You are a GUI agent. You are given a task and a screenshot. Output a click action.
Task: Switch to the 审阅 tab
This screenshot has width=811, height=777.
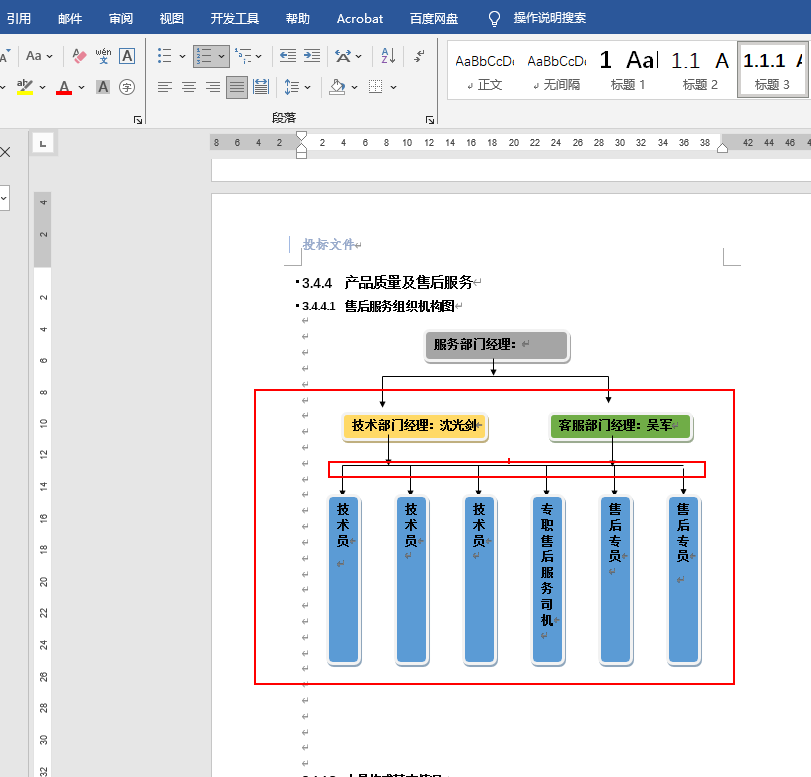pyautogui.click(x=121, y=19)
